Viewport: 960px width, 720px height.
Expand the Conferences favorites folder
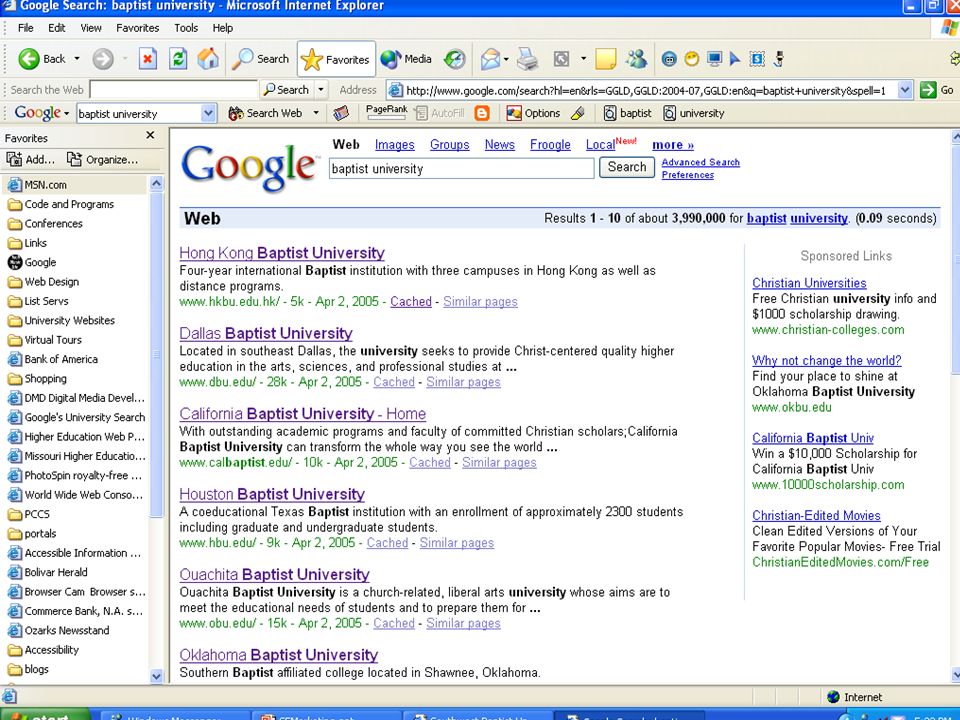tap(53, 223)
